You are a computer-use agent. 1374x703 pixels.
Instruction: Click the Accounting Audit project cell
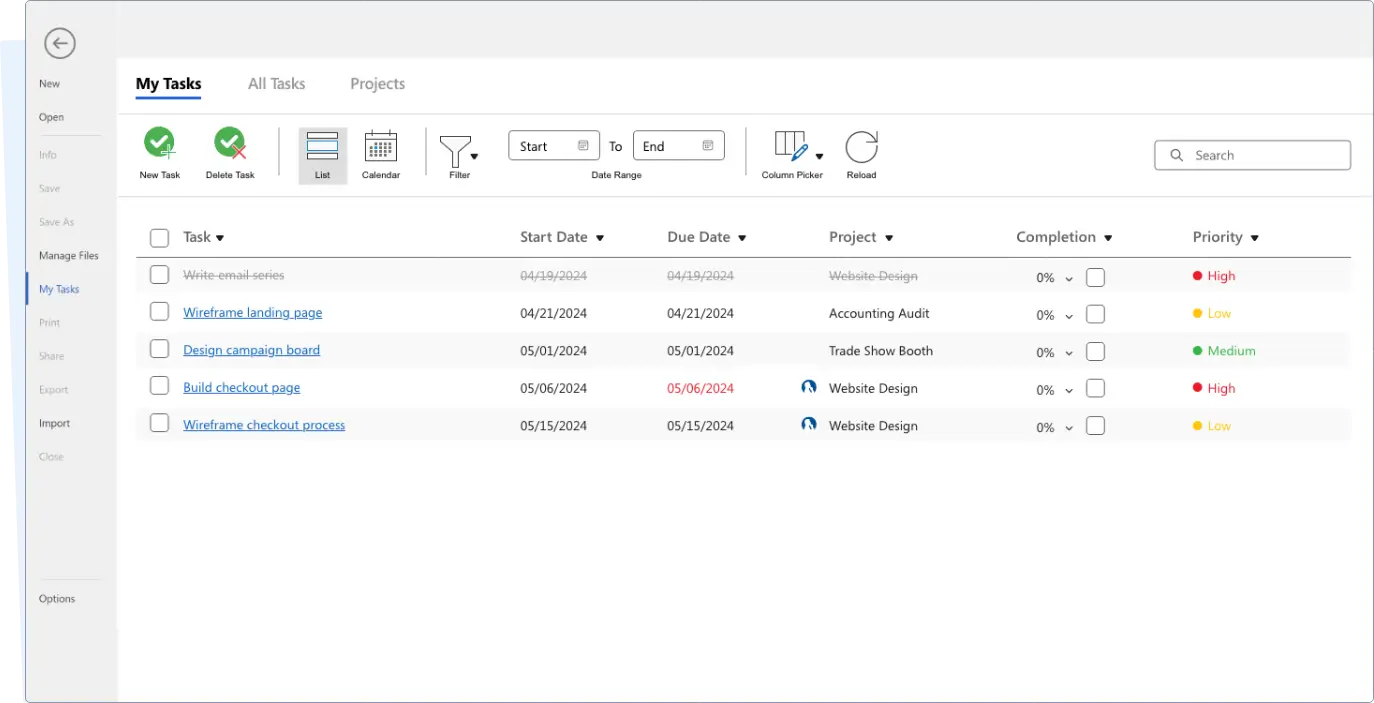click(879, 313)
